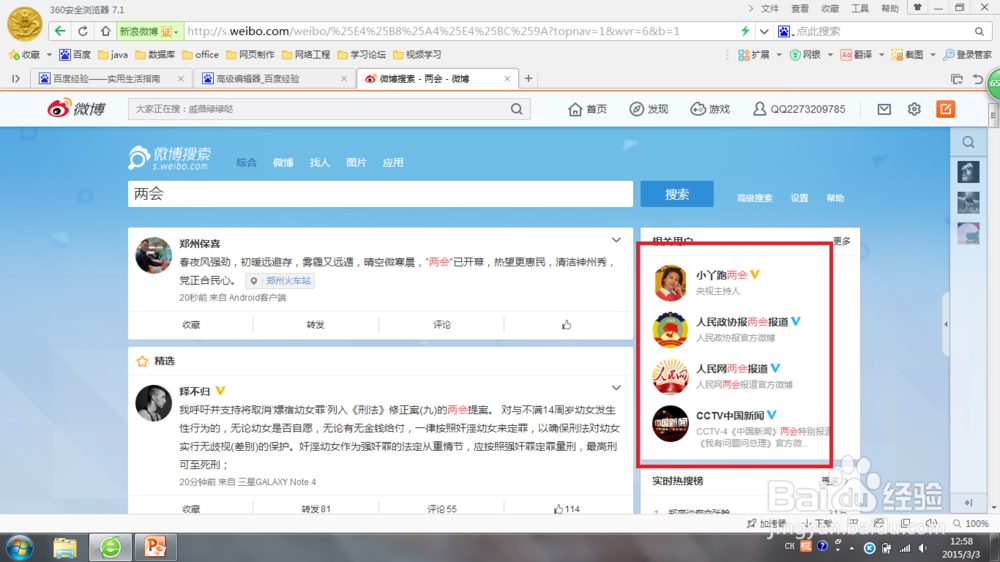Expand options chevron on 郑州保喜 post
This screenshot has width=1000, height=562.
click(616, 240)
